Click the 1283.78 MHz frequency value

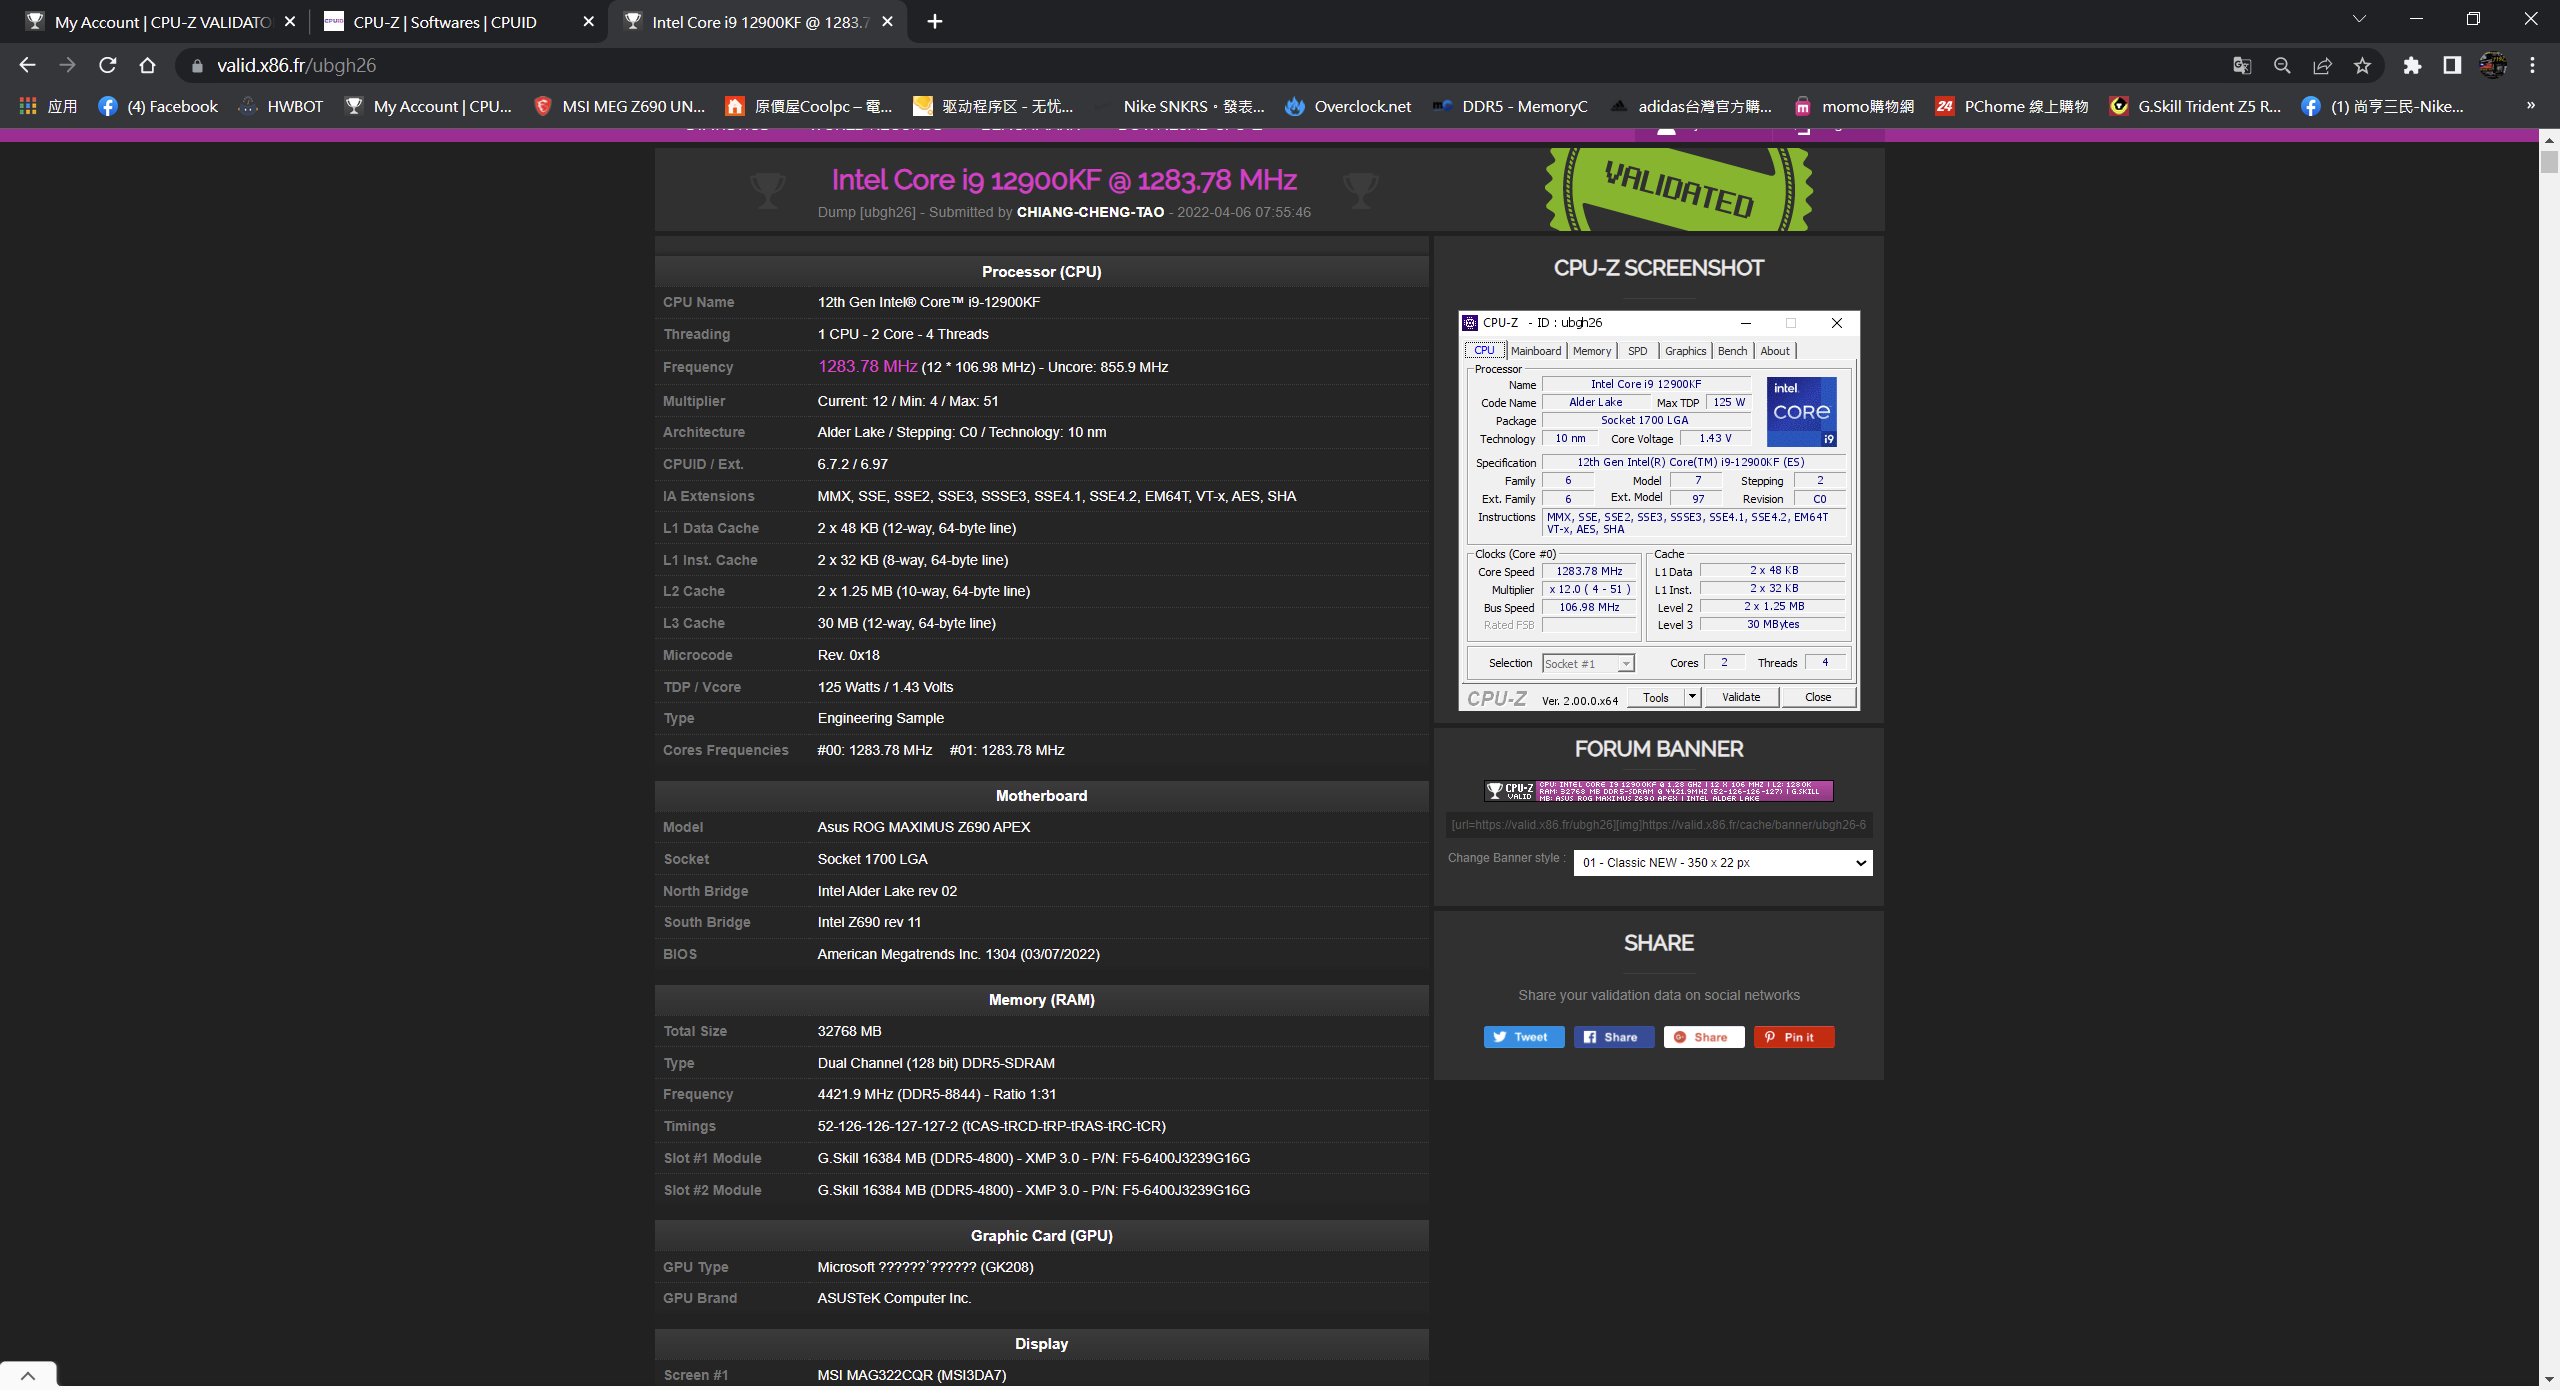(x=867, y=366)
